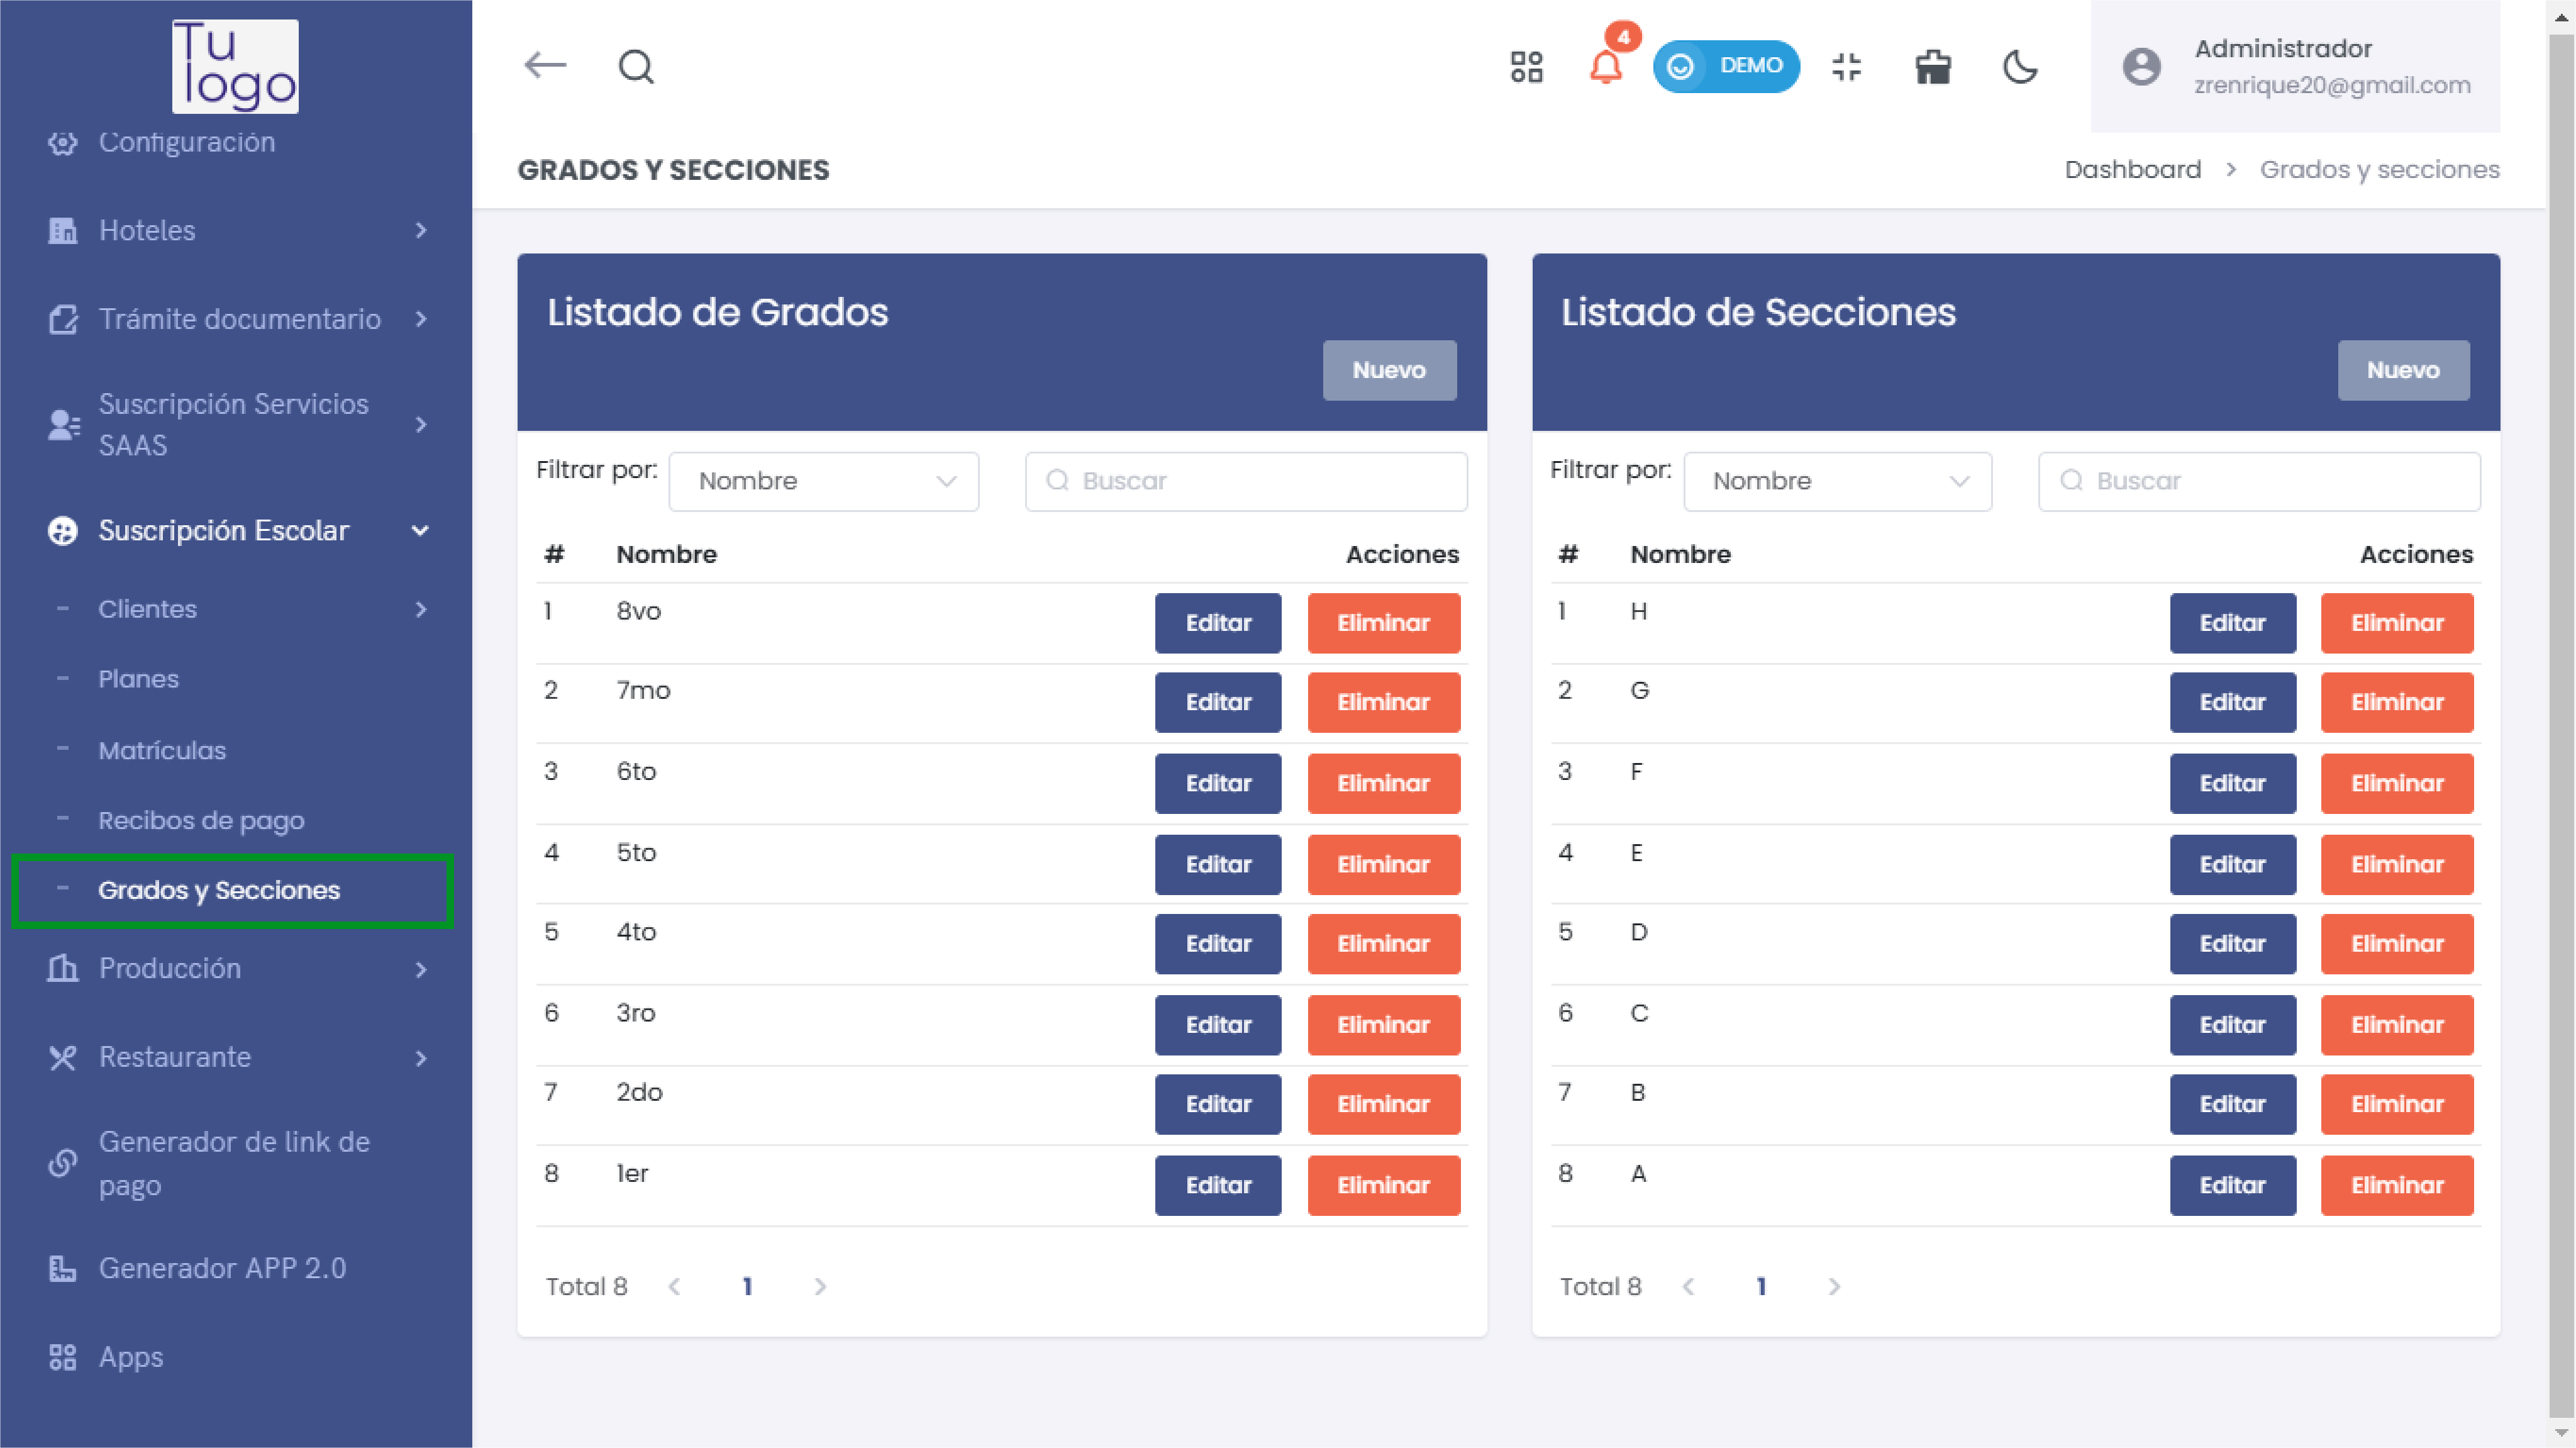
Task: Open Generador de link de pago
Action: [x=234, y=1163]
